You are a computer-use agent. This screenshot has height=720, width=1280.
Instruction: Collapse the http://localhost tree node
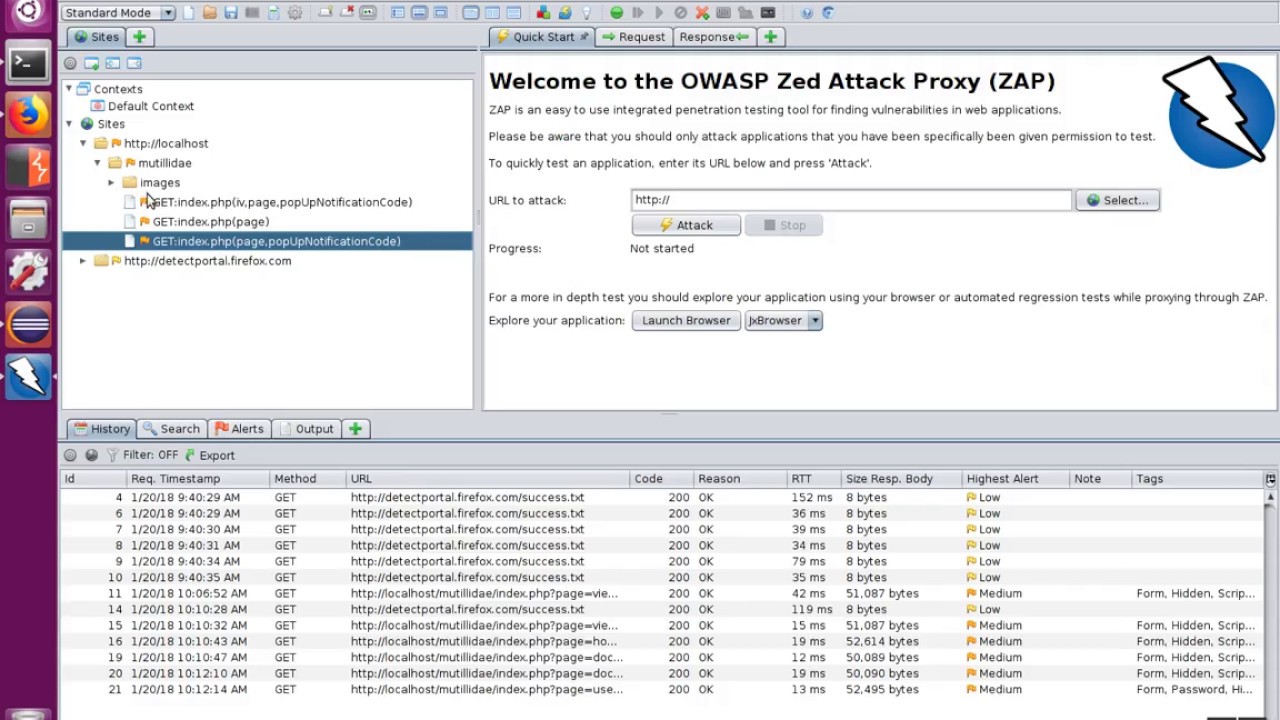tap(83, 143)
